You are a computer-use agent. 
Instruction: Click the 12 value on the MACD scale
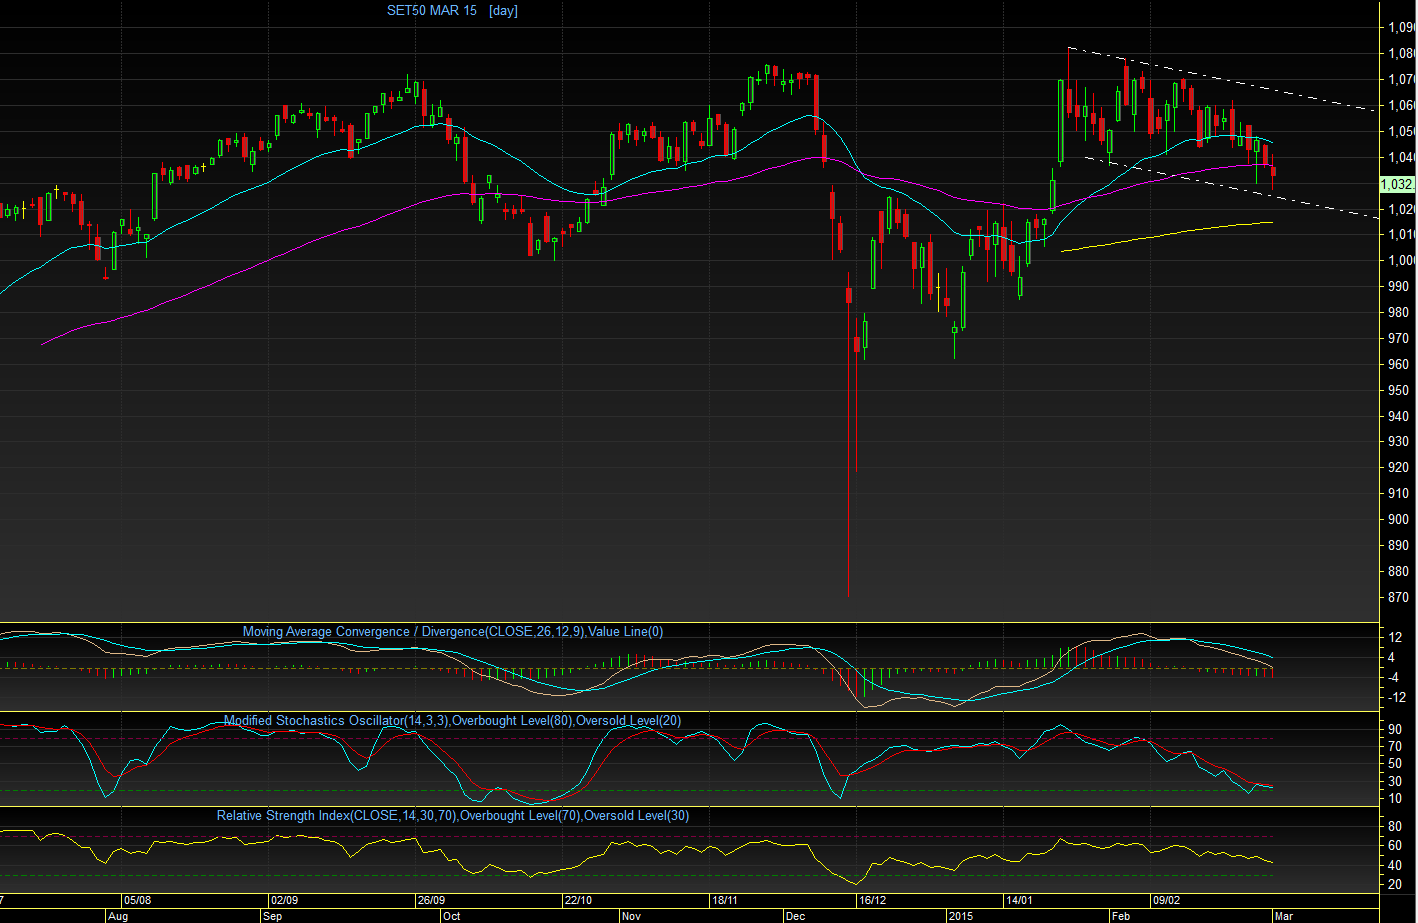click(1395, 638)
